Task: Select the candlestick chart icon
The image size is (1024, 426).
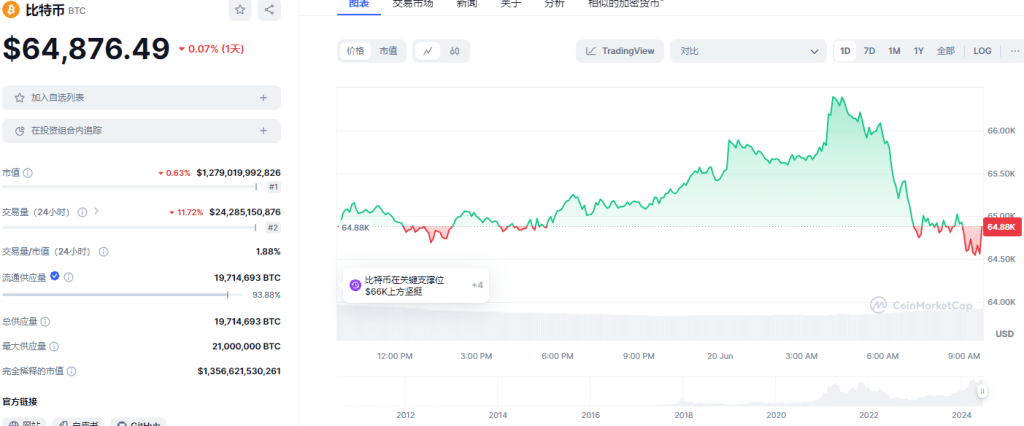Action: [454, 51]
